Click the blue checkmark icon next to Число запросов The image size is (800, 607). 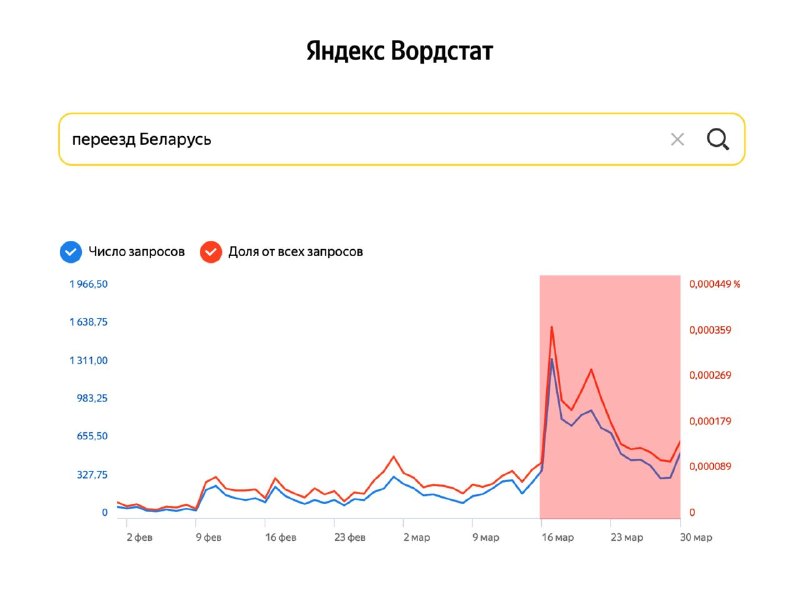pyautogui.click(x=69, y=251)
